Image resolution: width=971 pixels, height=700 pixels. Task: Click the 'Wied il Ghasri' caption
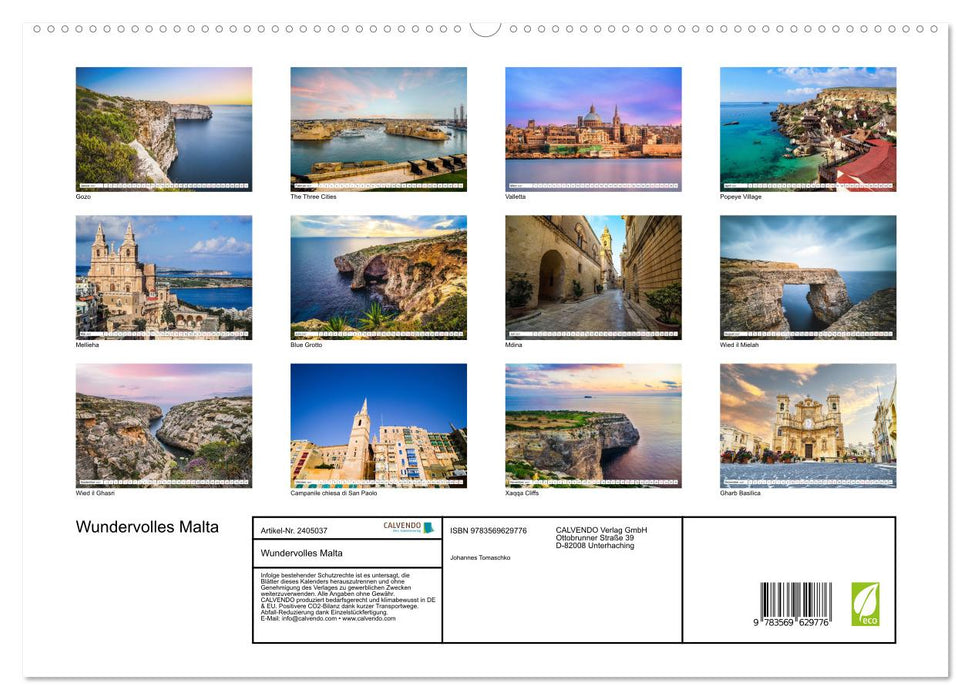[x=95, y=493]
